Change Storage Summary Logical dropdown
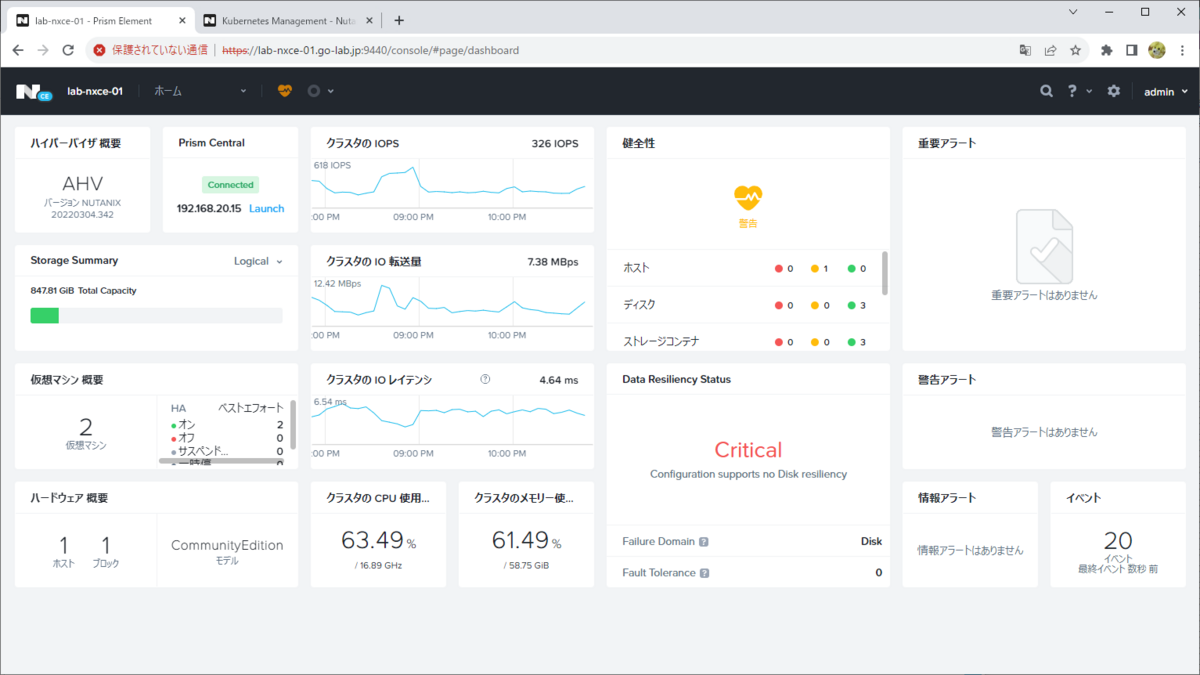The height and width of the screenshot is (675, 1200). click(x=258, y=261)
